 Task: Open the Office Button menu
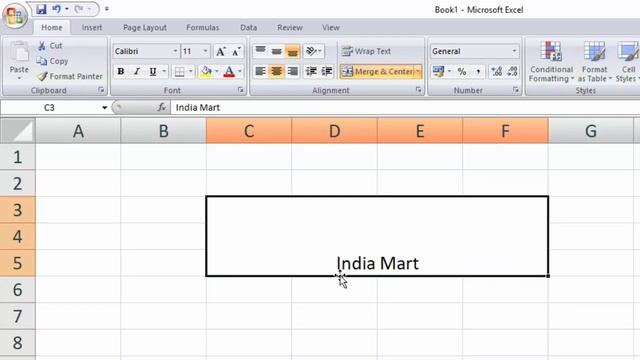[15, 16]
